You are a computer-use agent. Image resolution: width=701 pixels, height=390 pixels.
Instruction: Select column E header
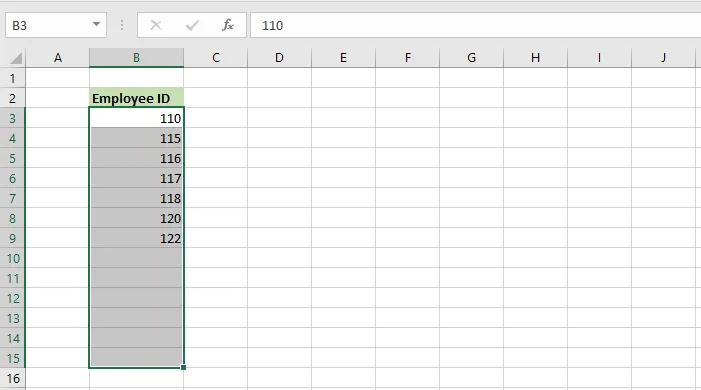[343, 58]
